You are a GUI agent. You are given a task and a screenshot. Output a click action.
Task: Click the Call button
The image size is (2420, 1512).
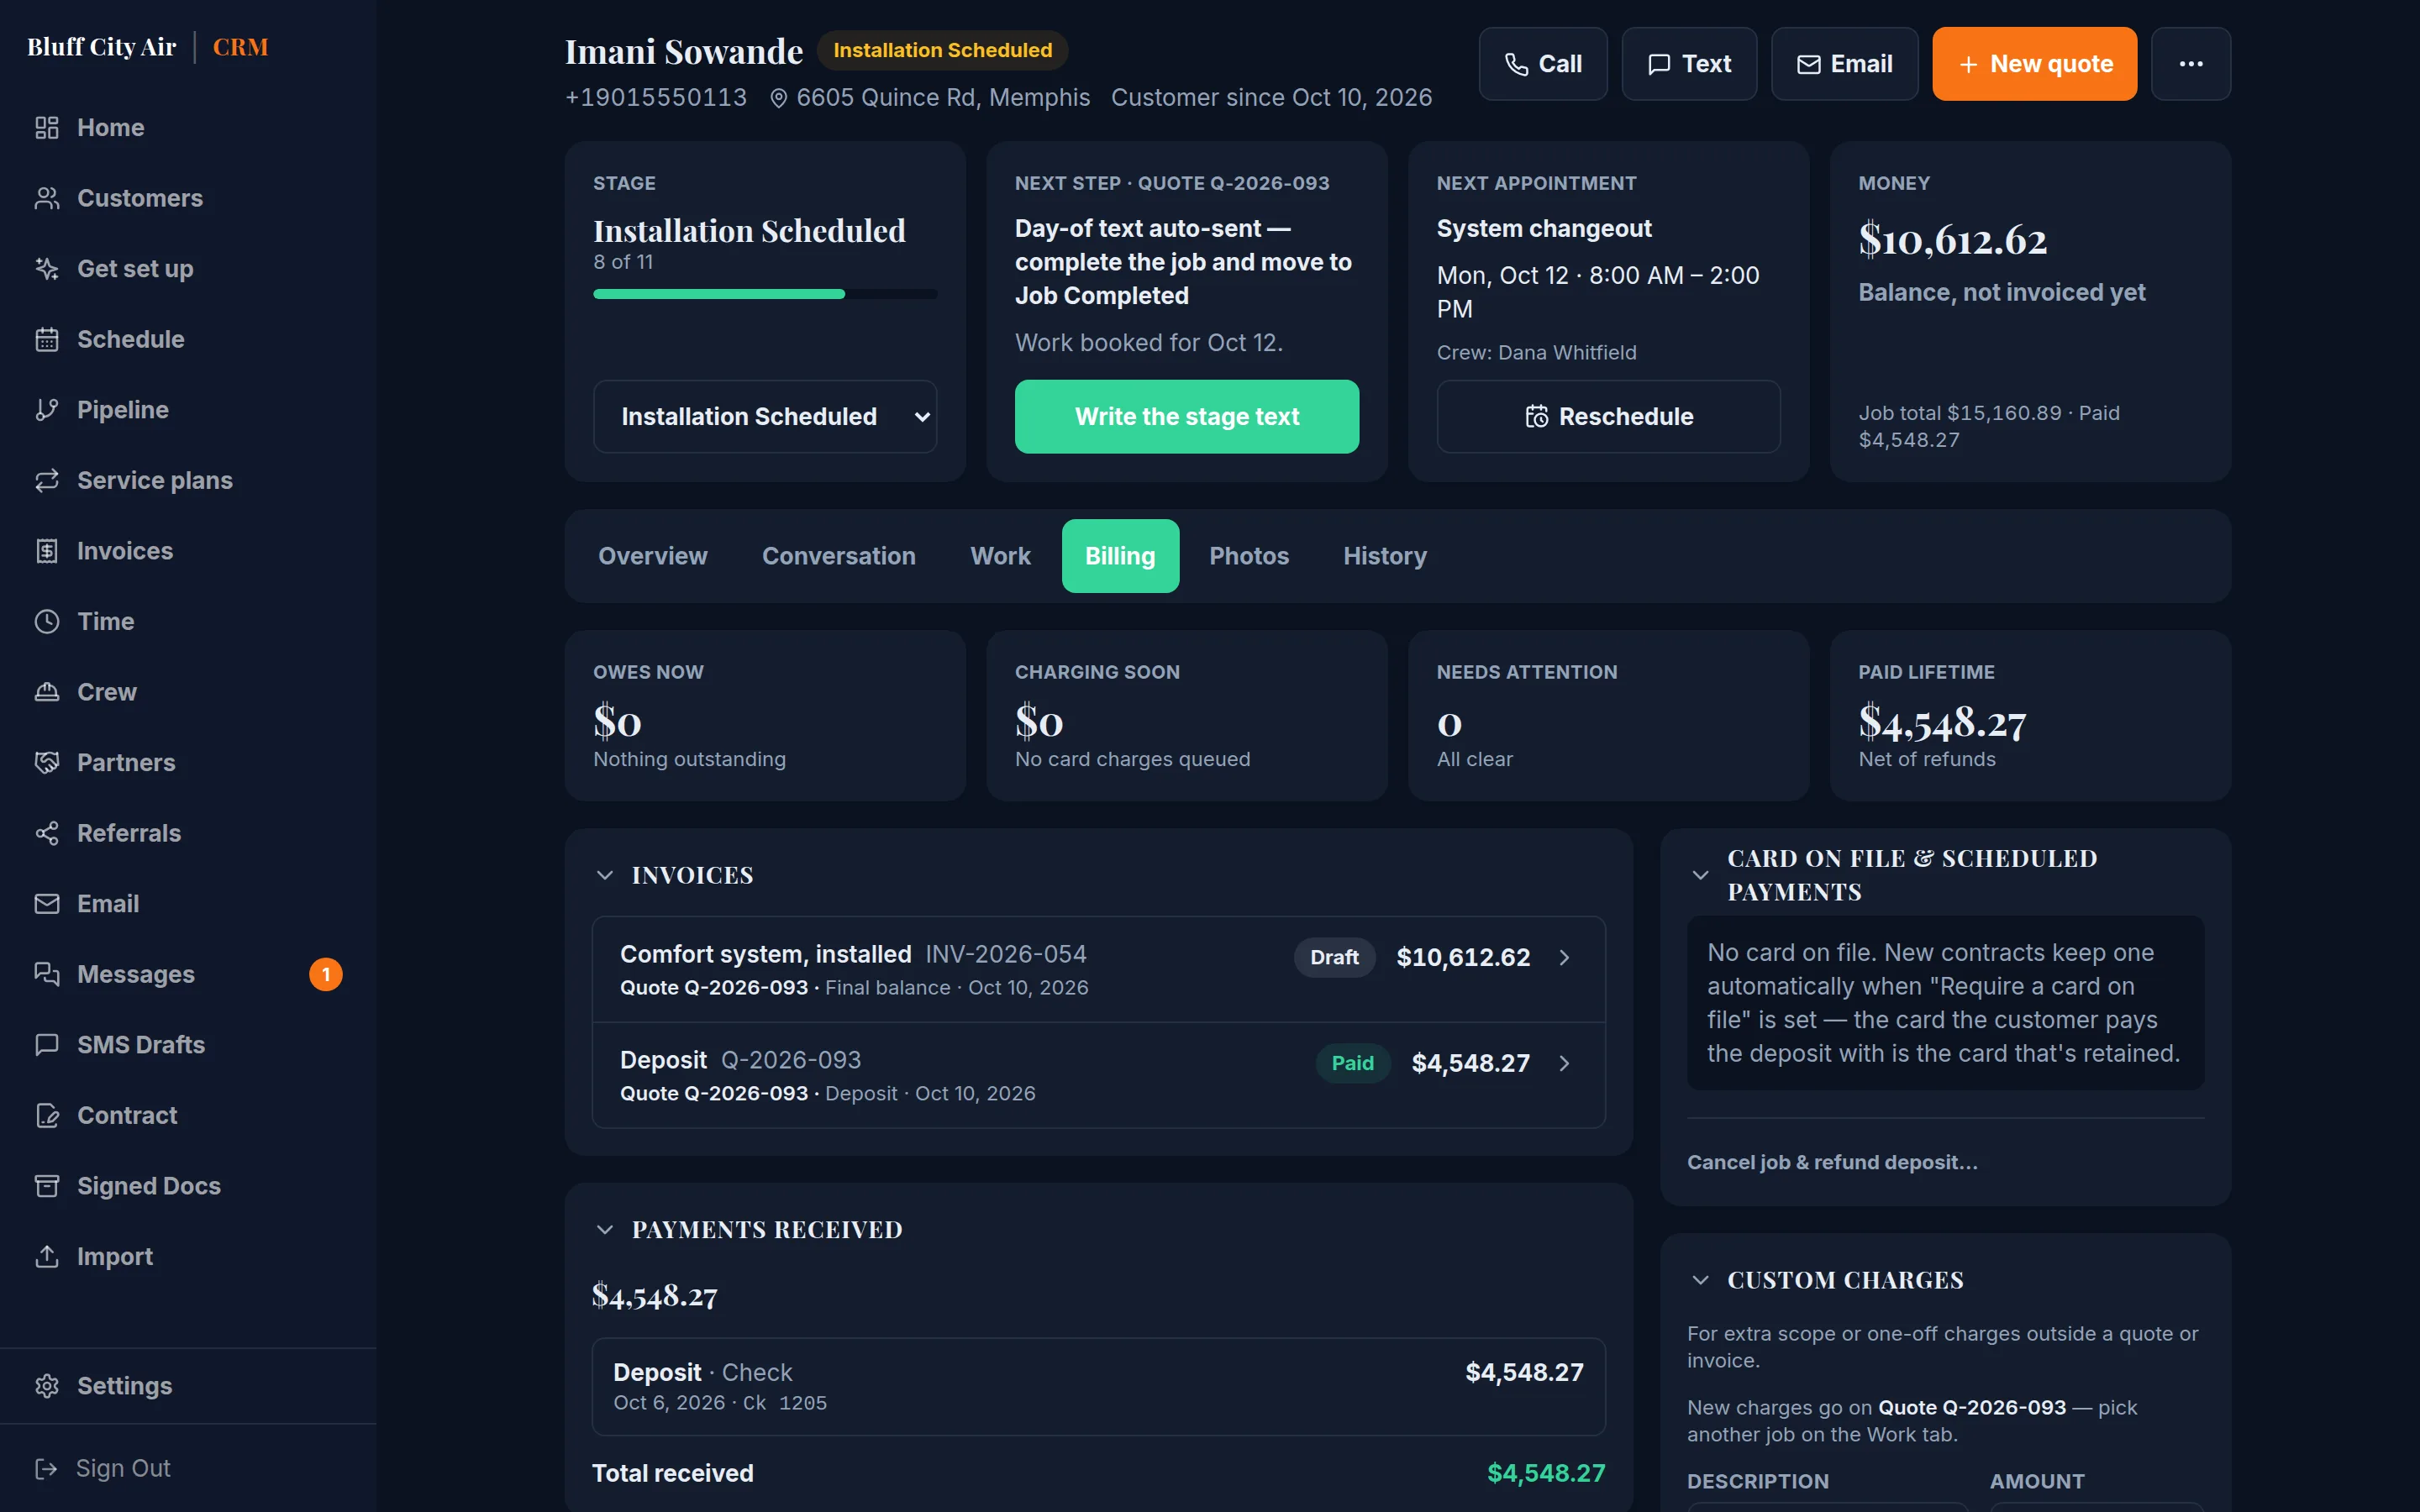click(x=1543, y=64)
